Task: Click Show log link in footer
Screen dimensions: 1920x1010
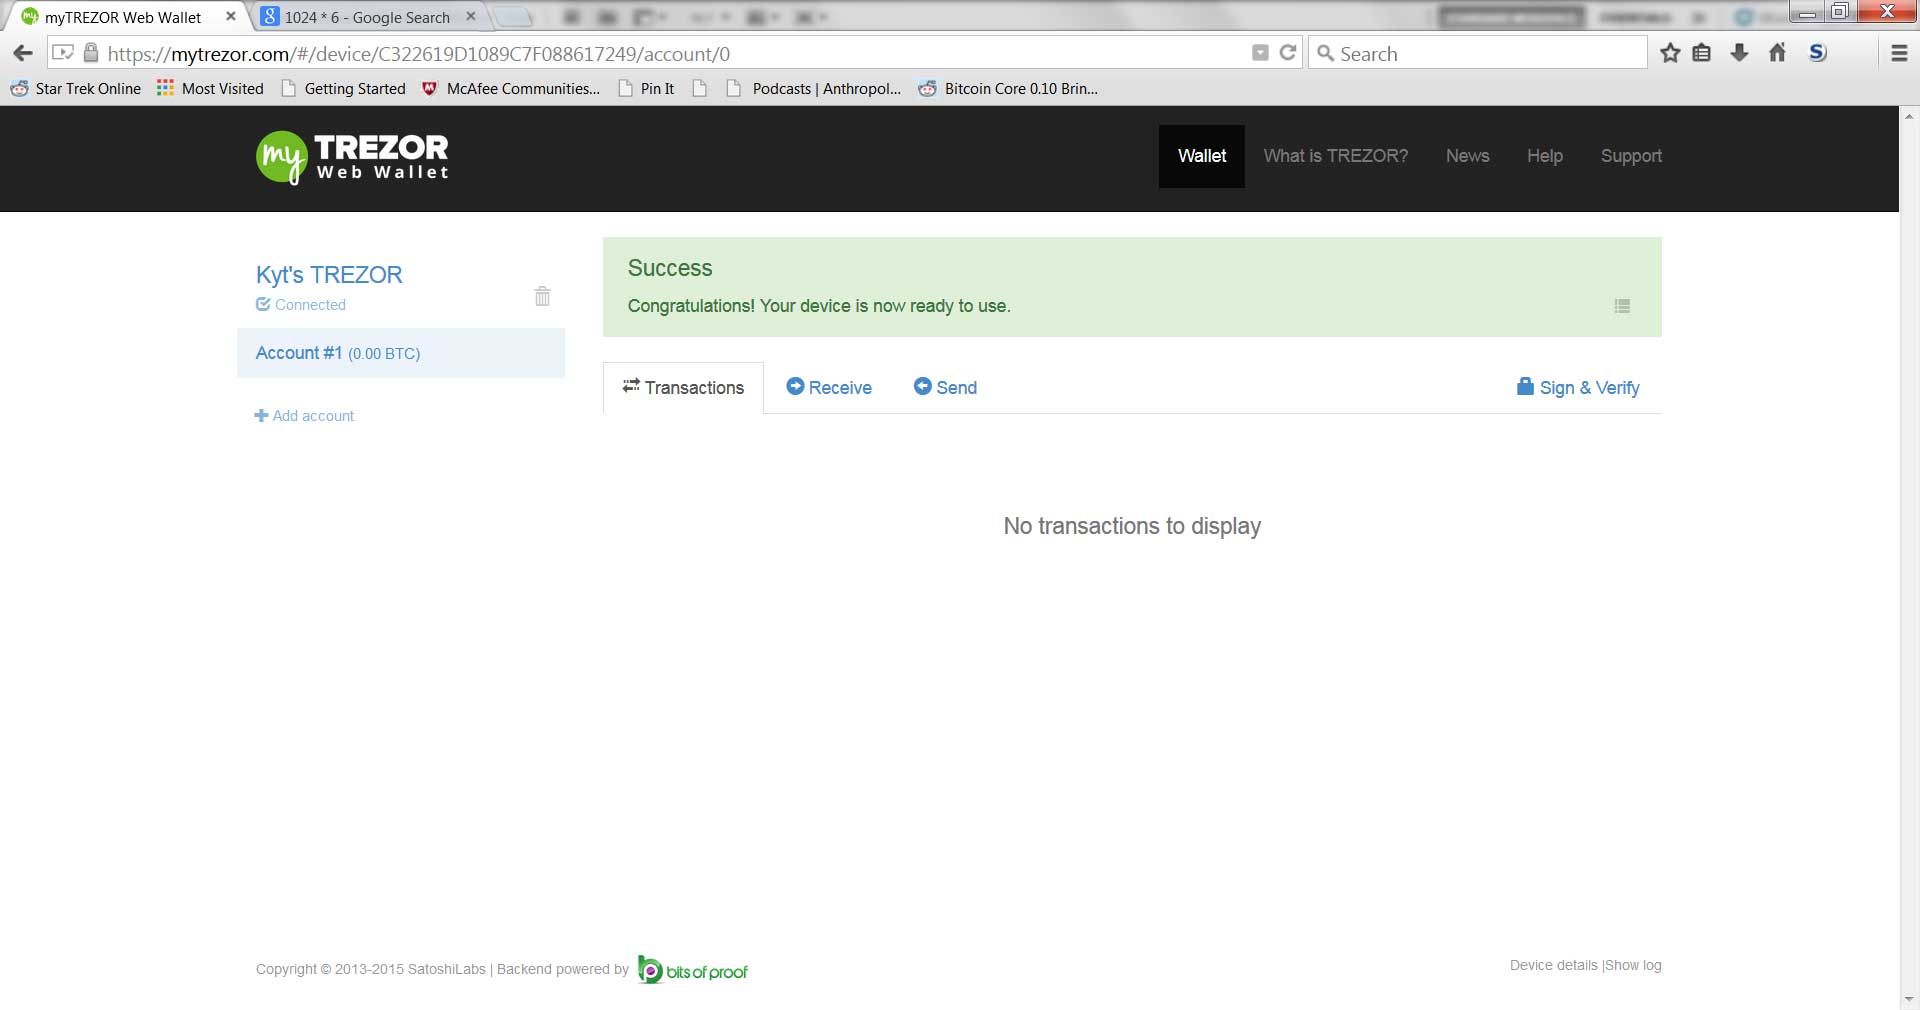Action: coord(1633,965)
